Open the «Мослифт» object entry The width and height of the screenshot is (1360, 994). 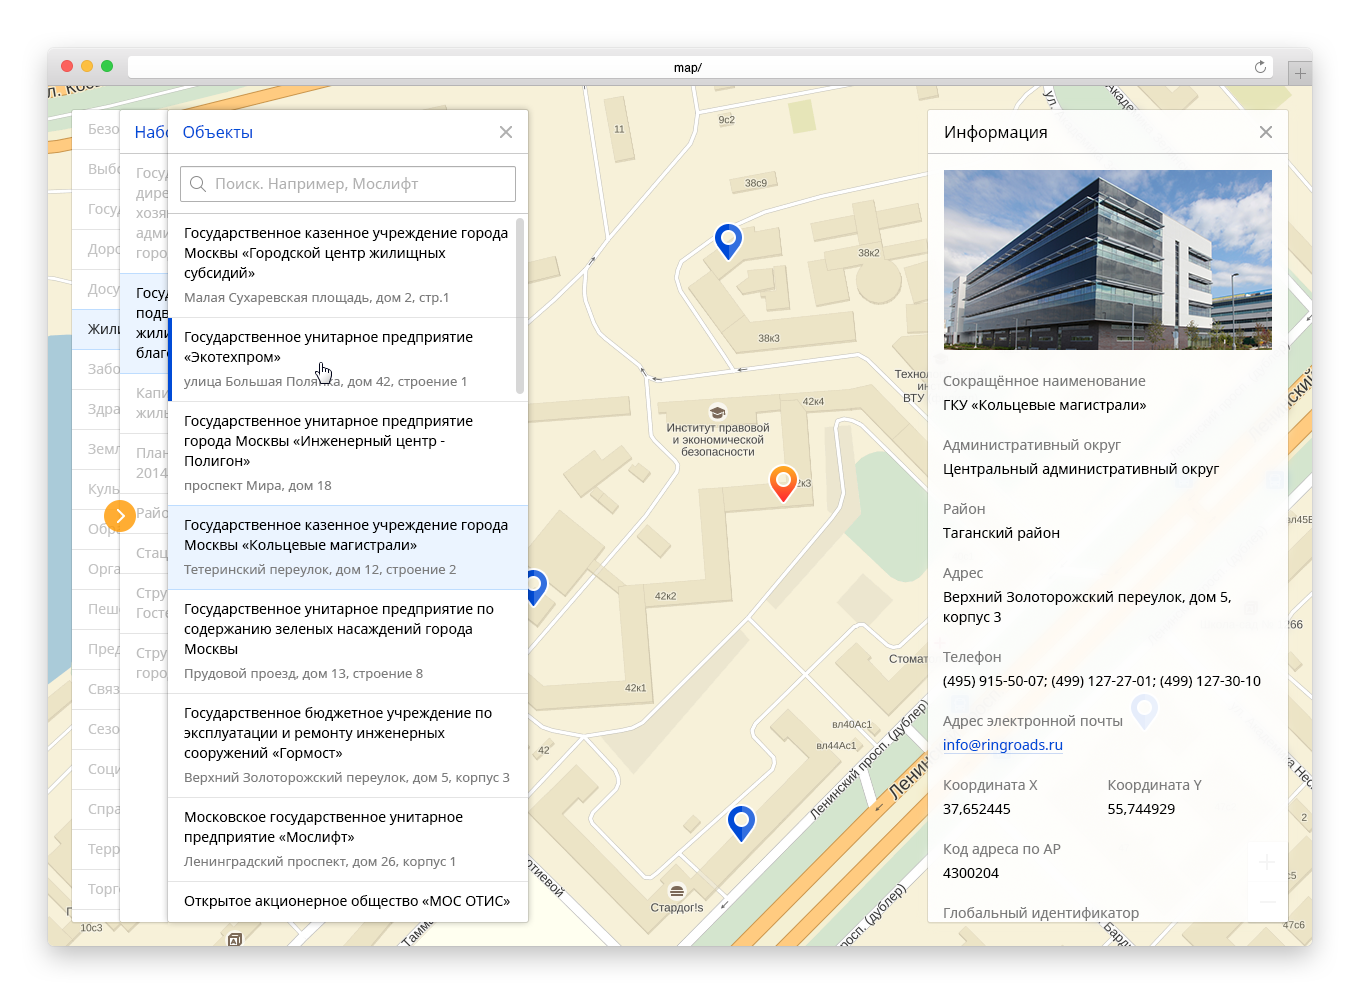pos(348,839)
